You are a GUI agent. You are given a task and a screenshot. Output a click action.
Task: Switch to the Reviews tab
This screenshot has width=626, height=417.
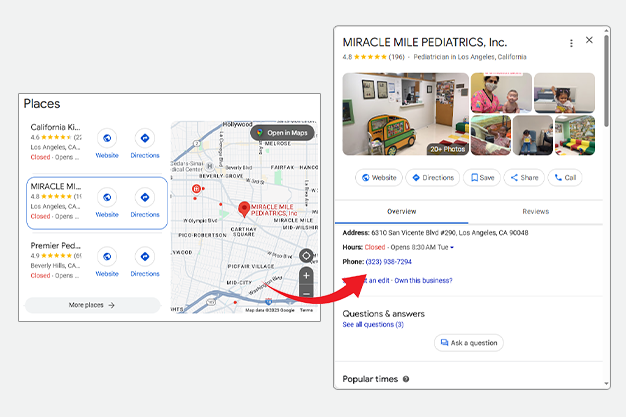point(535,212)
